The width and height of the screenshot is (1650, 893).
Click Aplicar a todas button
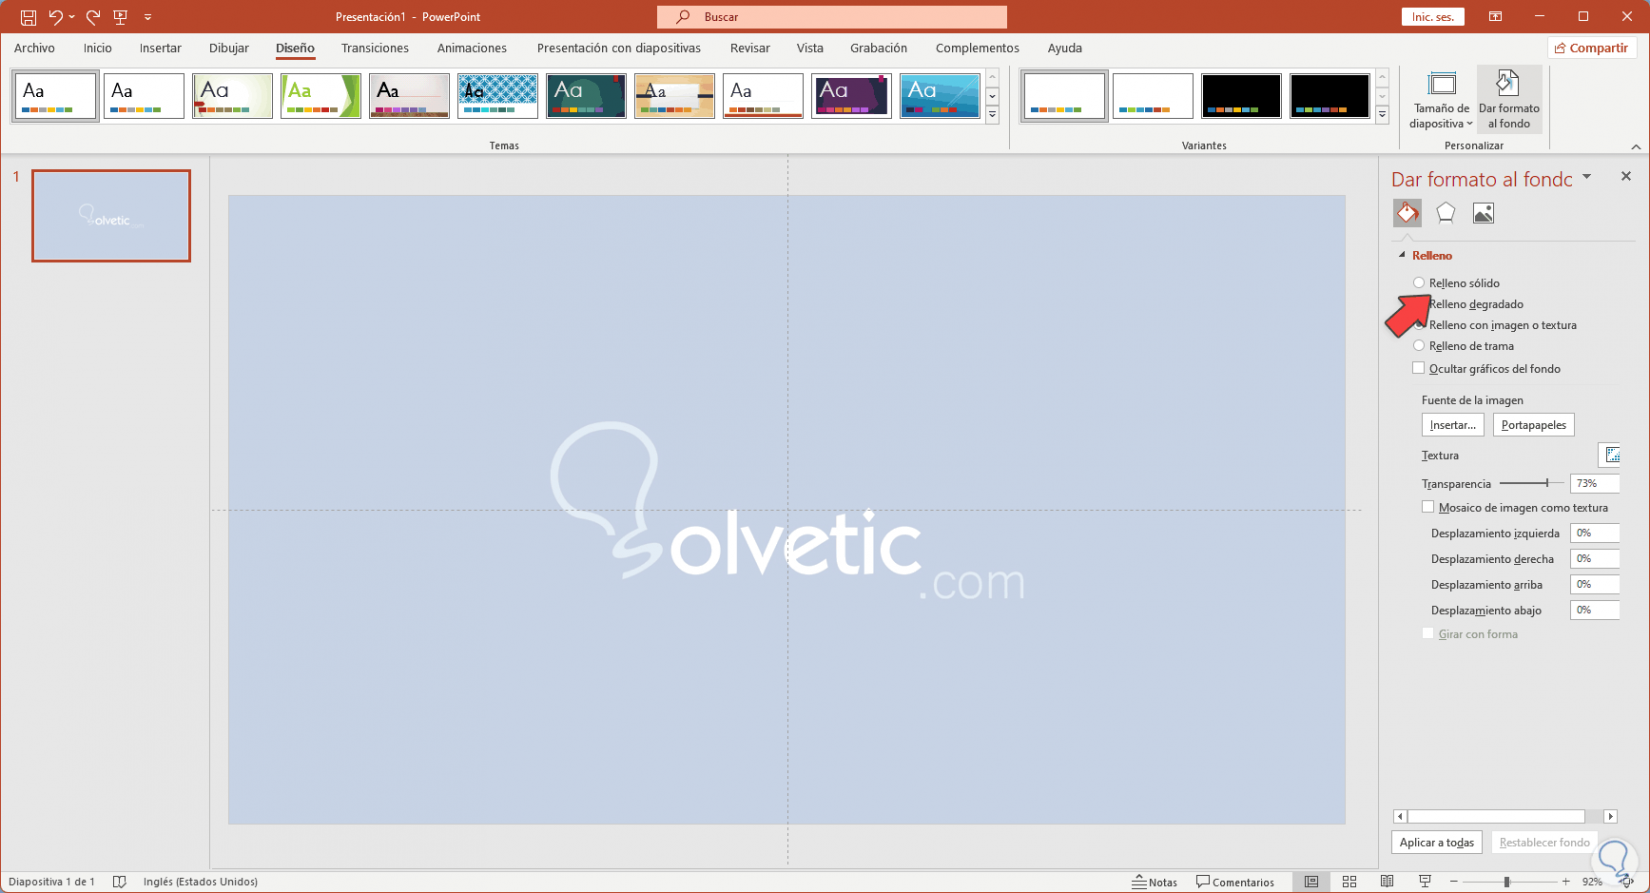pos(1437,842)
